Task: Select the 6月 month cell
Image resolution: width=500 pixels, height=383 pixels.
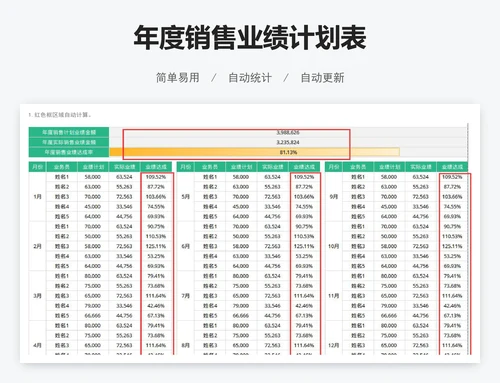Action: pyautogui.click(x=185, y=246)
